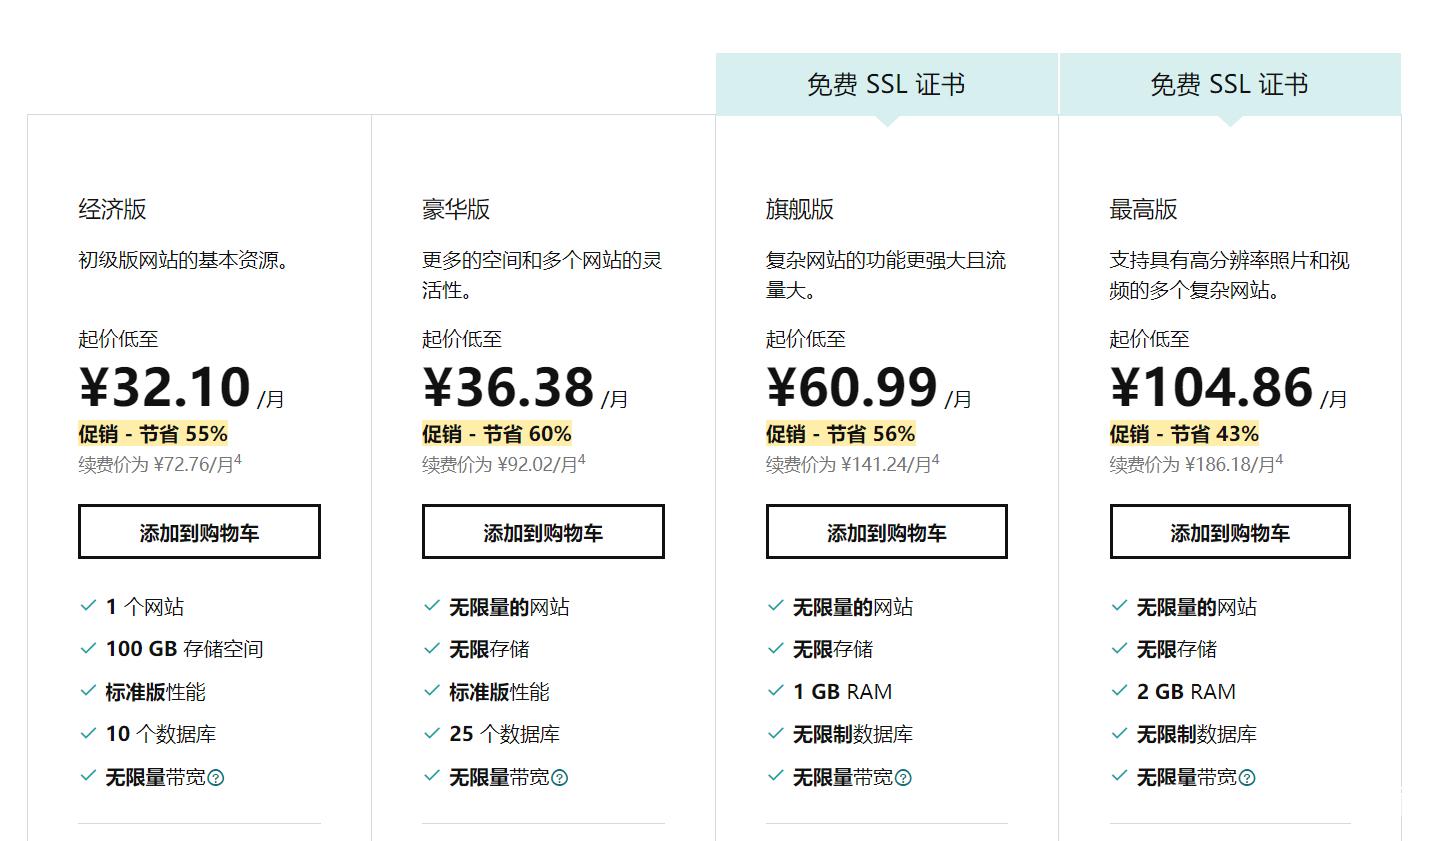
Task: Click bandwidth help icon in 旗舰版 plan
Action: 903,778
